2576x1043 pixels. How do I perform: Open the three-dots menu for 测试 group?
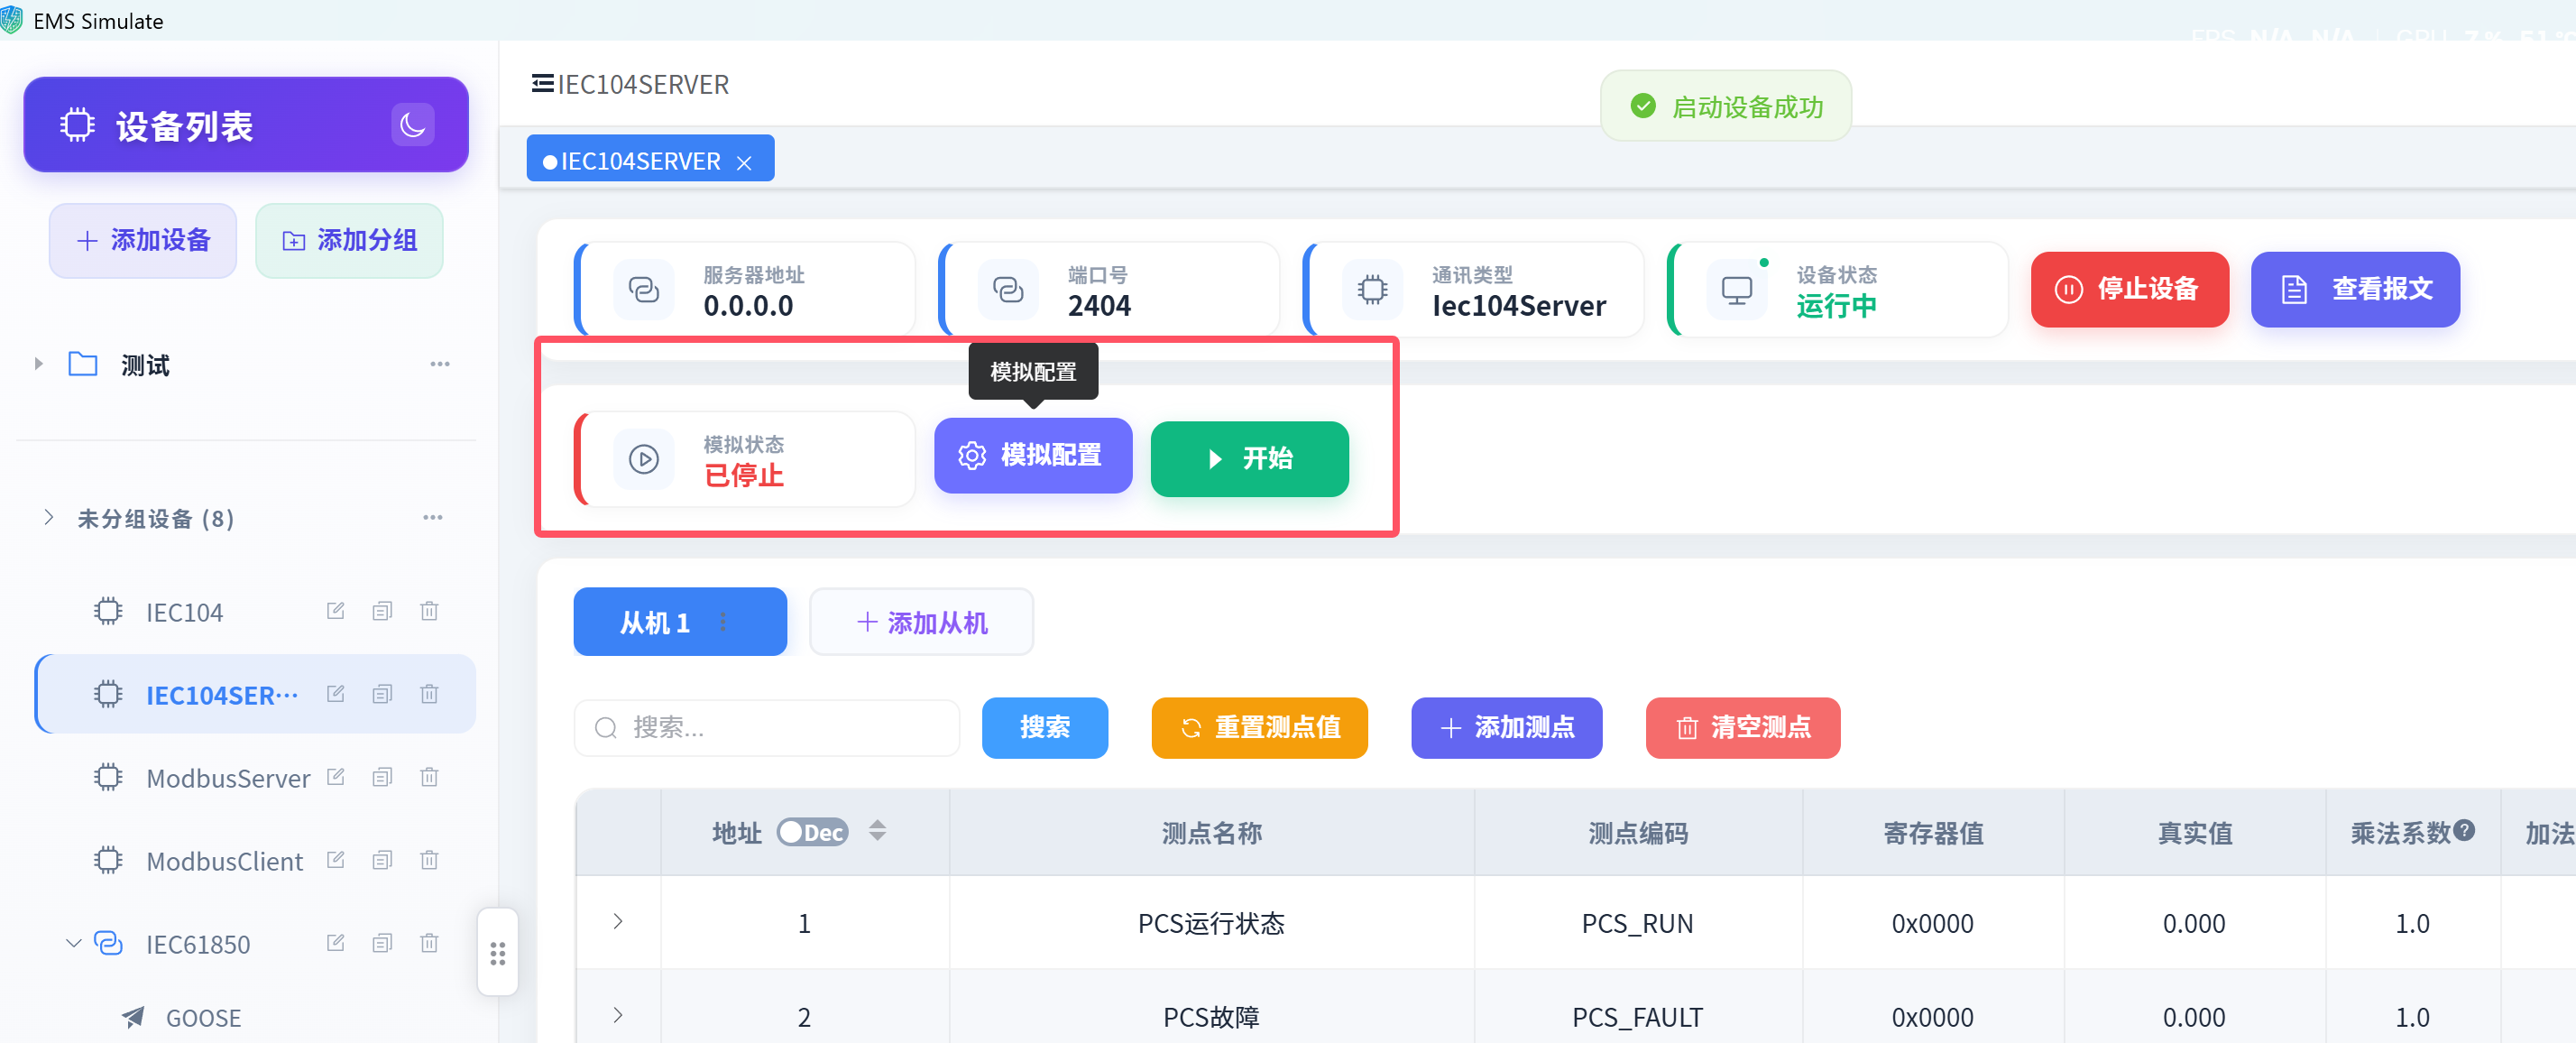(440, 364)
